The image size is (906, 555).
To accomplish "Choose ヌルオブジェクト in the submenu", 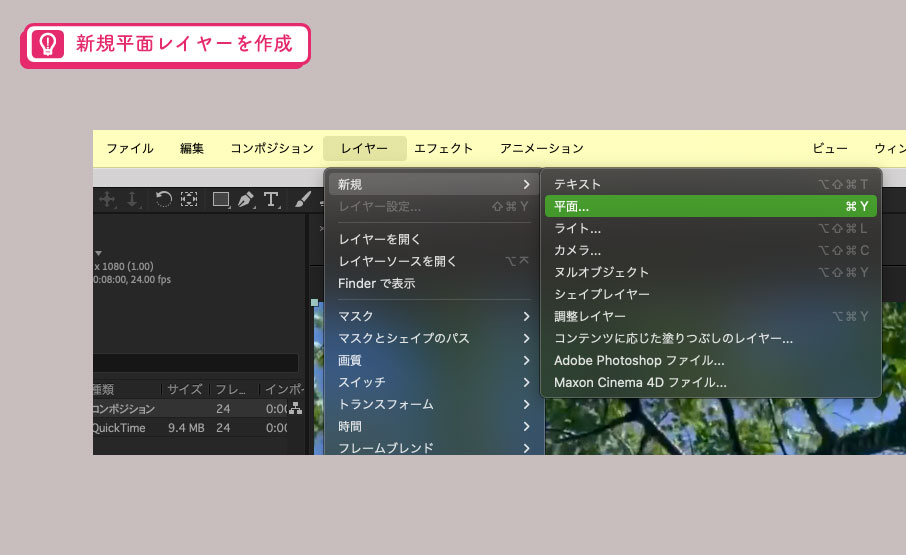I will [711, 272].
